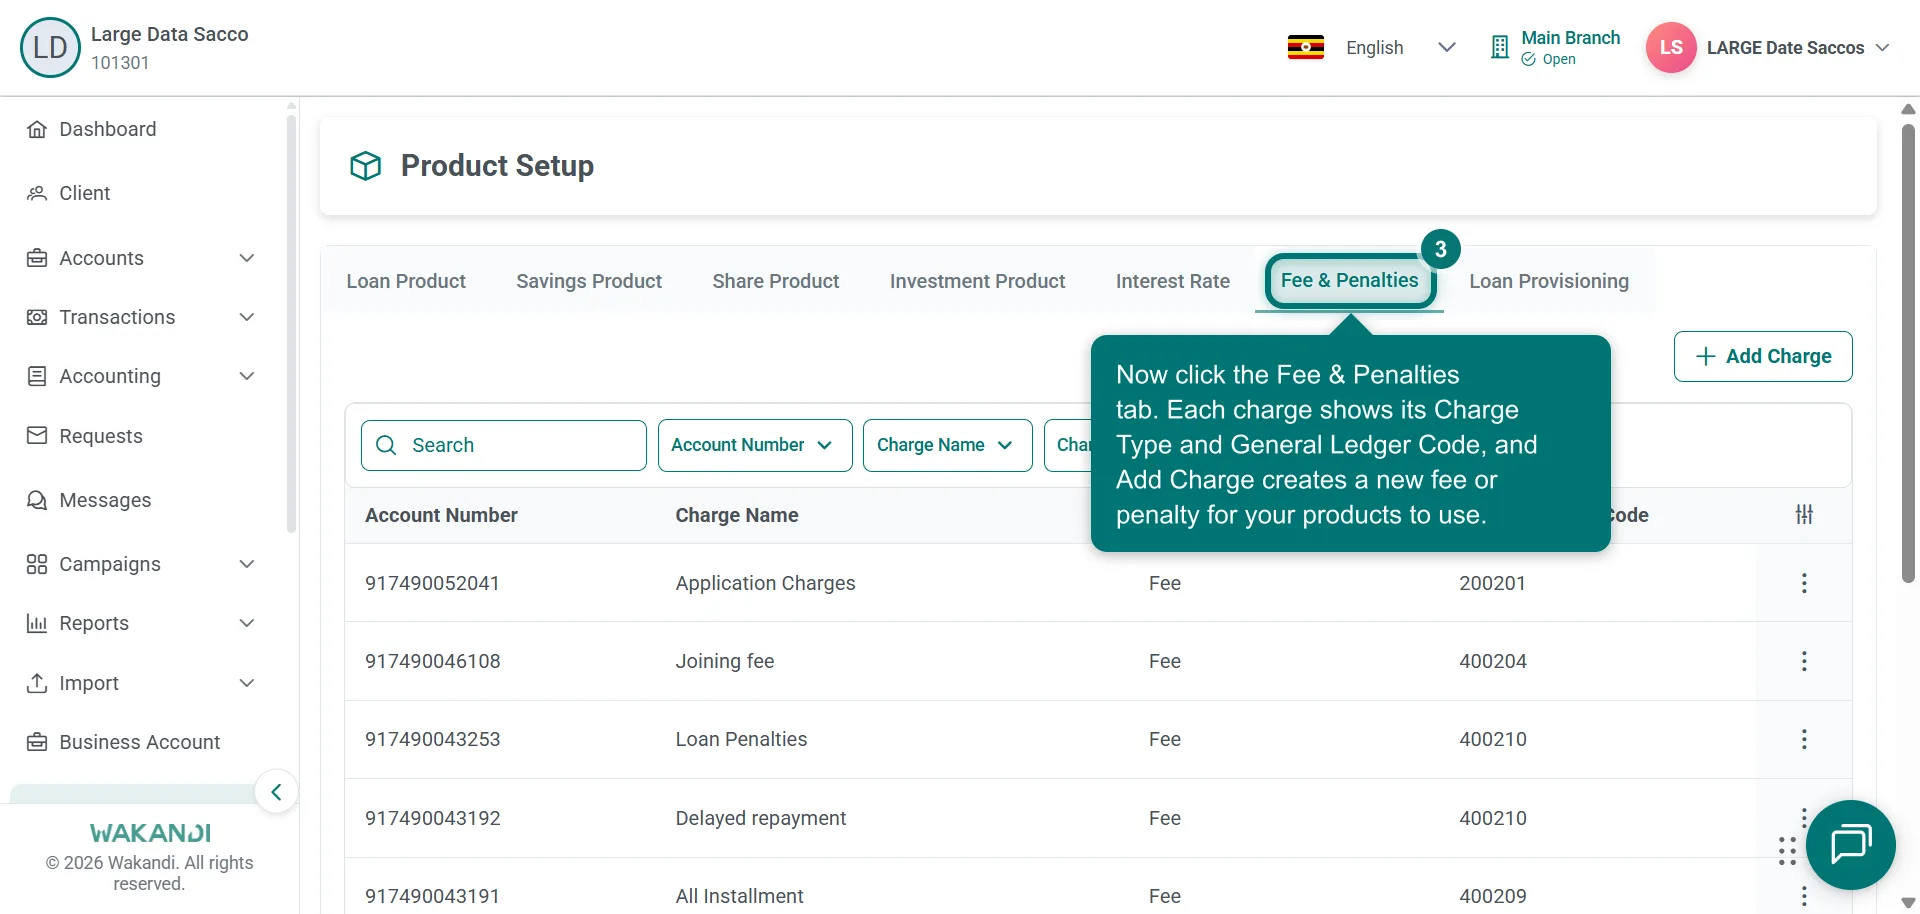Click the drag handle dots near chat widget

coord(1787,850)
